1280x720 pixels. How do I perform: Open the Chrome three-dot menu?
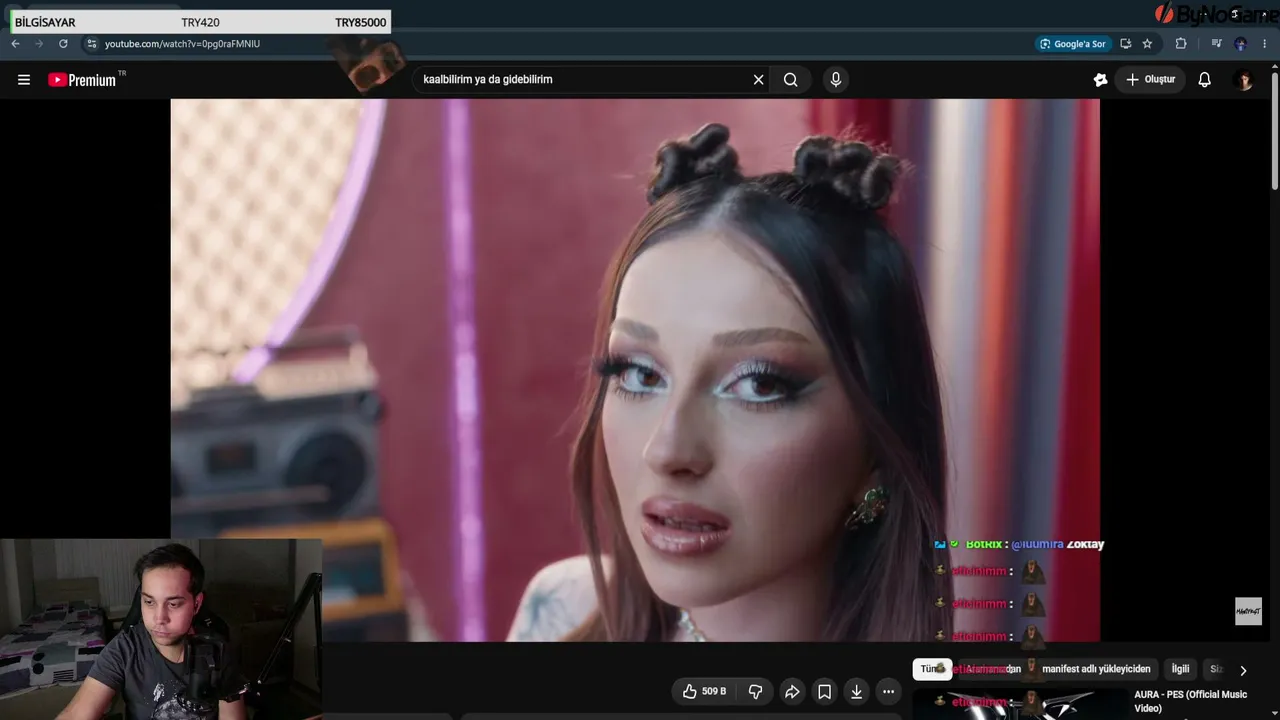(1265, 44)
